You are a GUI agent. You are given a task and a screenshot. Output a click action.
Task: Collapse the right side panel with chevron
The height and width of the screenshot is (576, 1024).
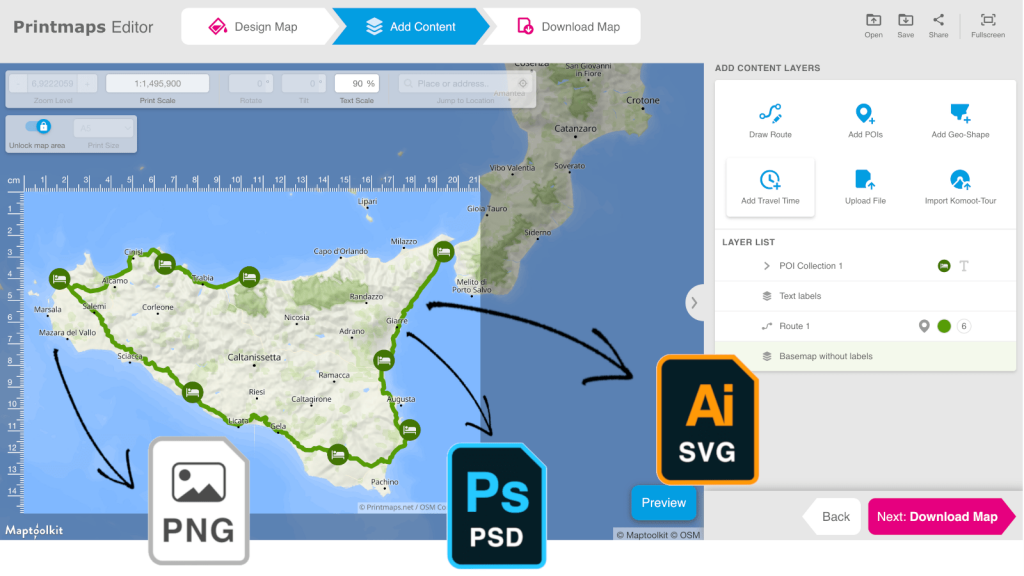pos(694,302)
